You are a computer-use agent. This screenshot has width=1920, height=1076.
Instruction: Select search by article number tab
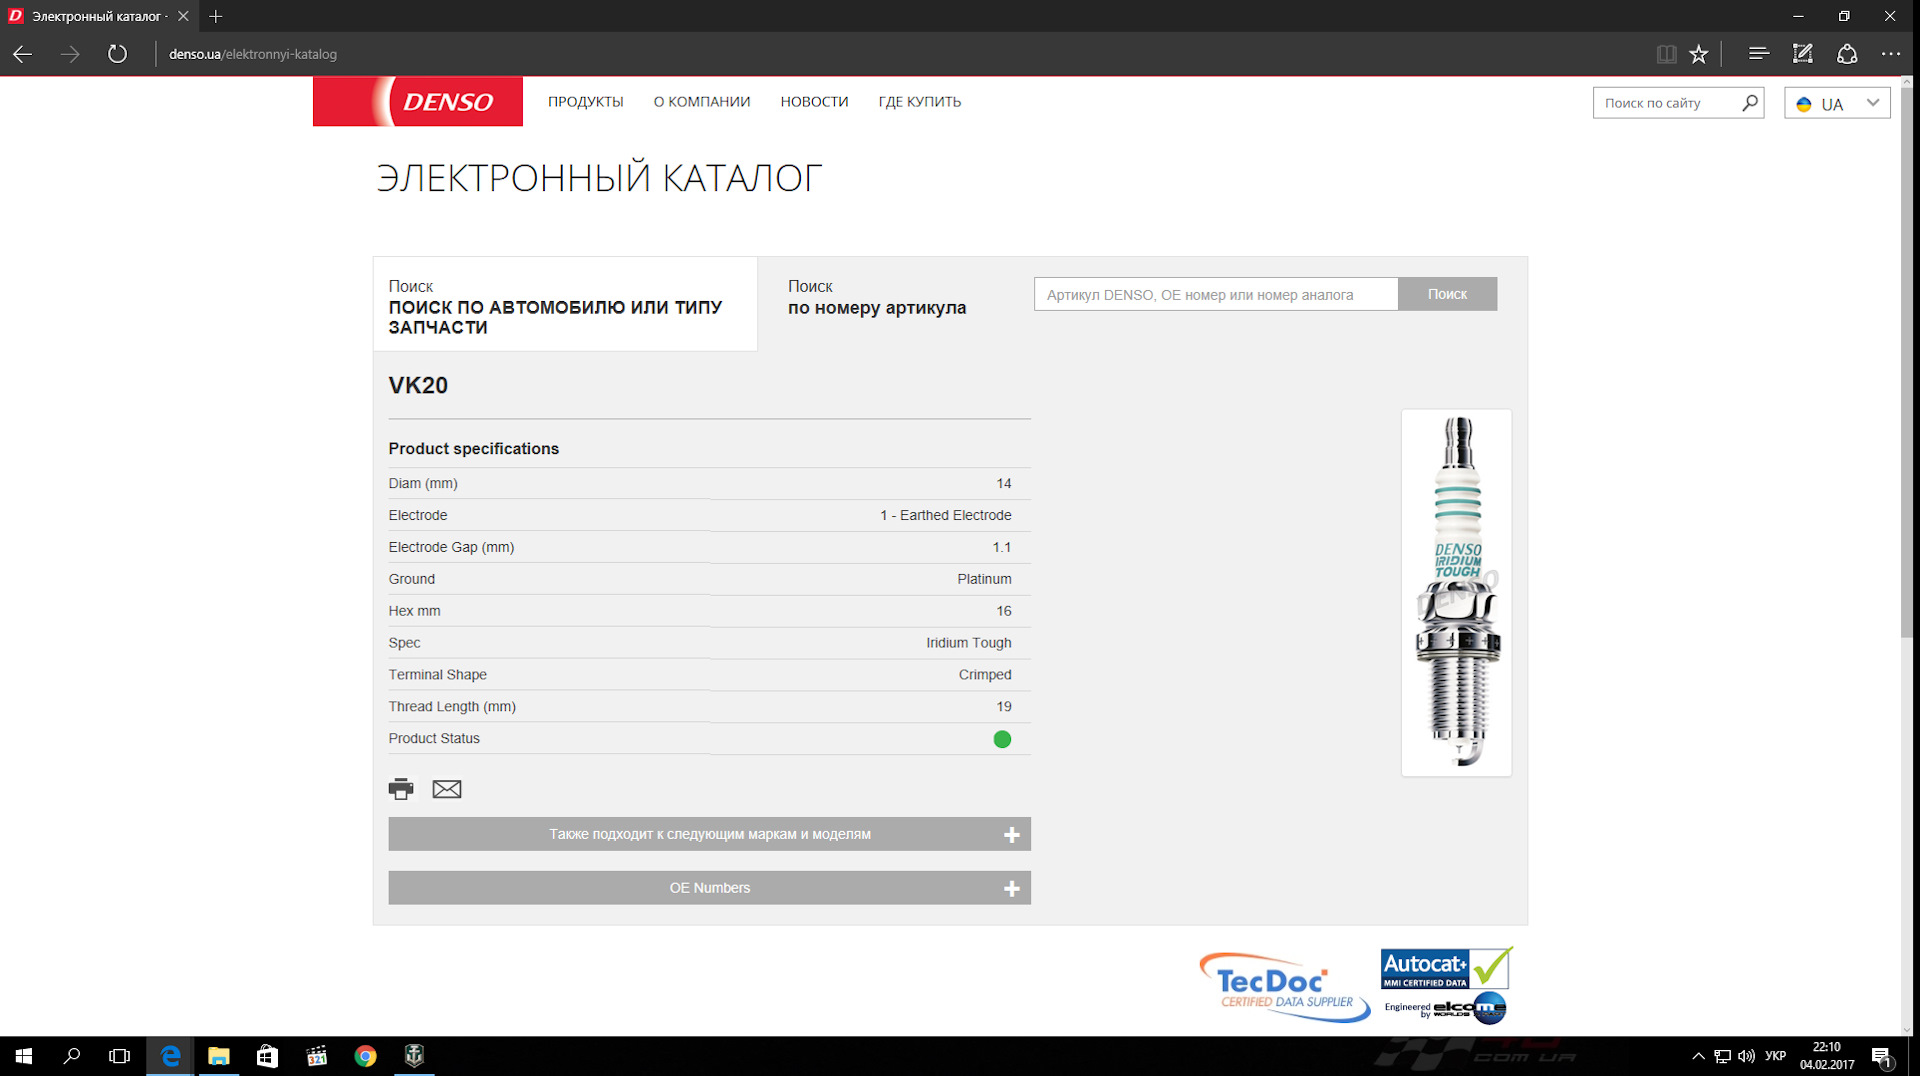click(x=877, y=298)
